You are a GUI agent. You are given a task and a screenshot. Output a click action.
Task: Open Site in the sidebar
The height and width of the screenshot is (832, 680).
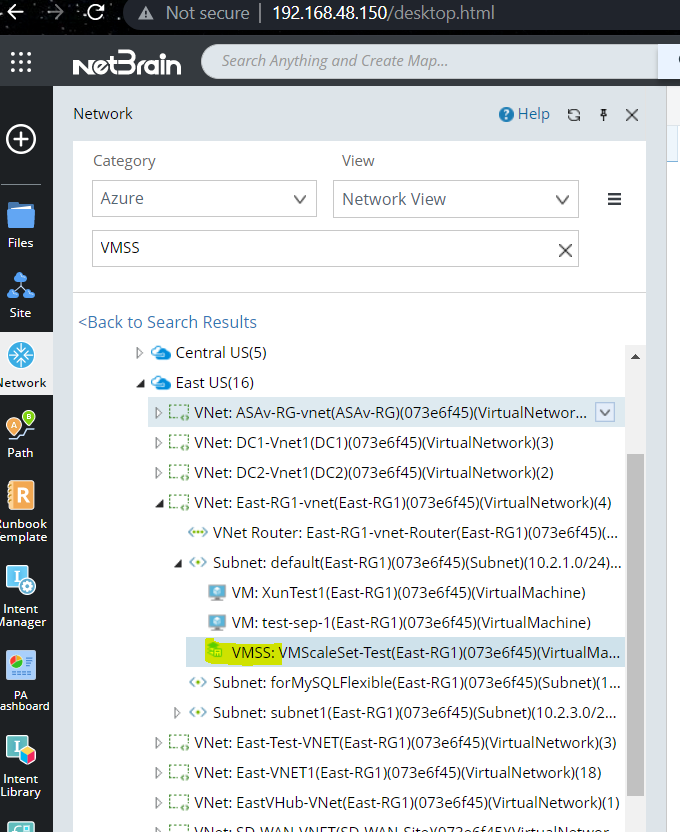click(x=20, y=294)
